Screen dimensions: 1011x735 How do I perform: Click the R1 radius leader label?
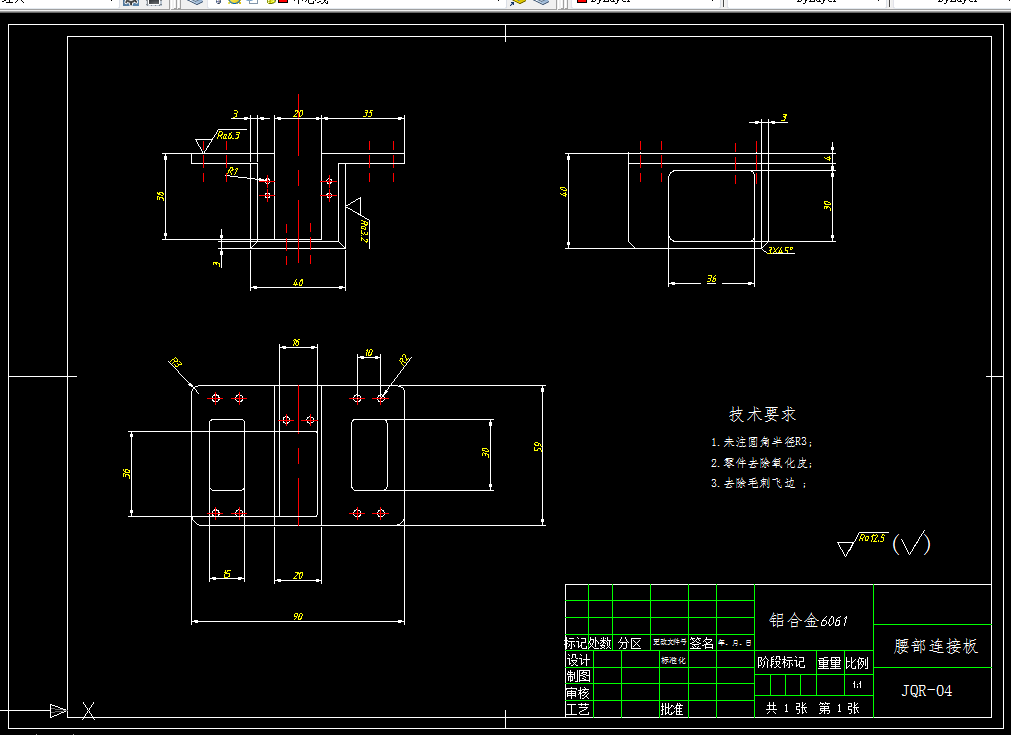click(233, 172)
